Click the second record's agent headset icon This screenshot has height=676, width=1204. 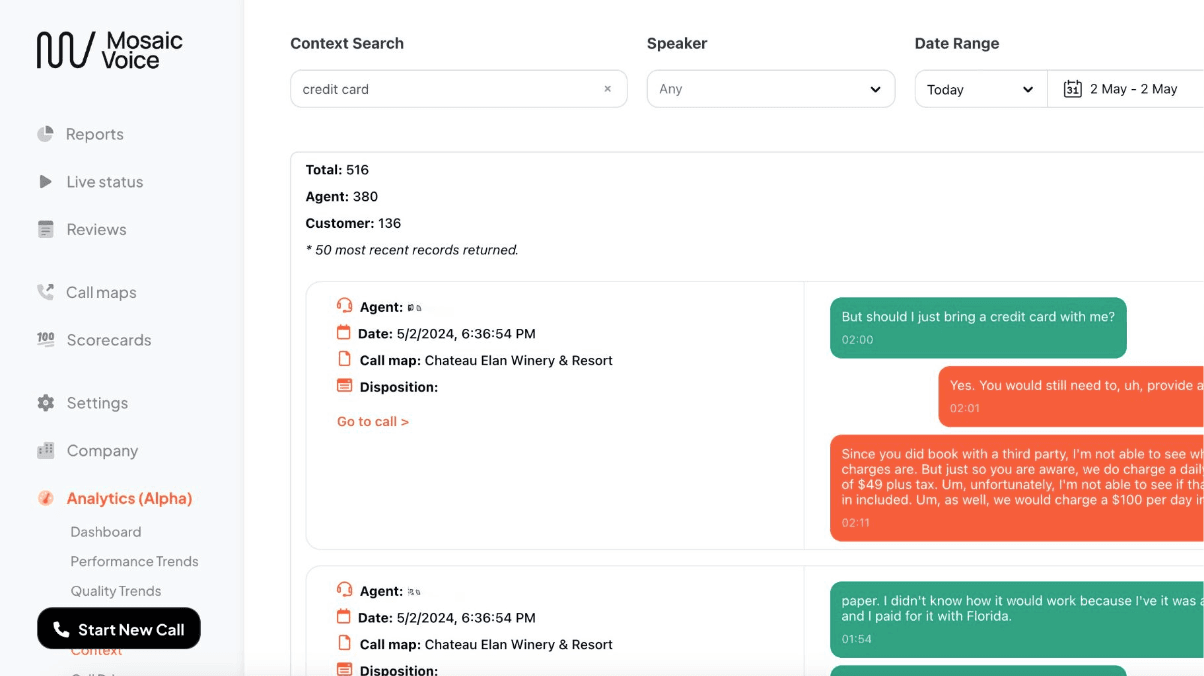tap(344, 590)
